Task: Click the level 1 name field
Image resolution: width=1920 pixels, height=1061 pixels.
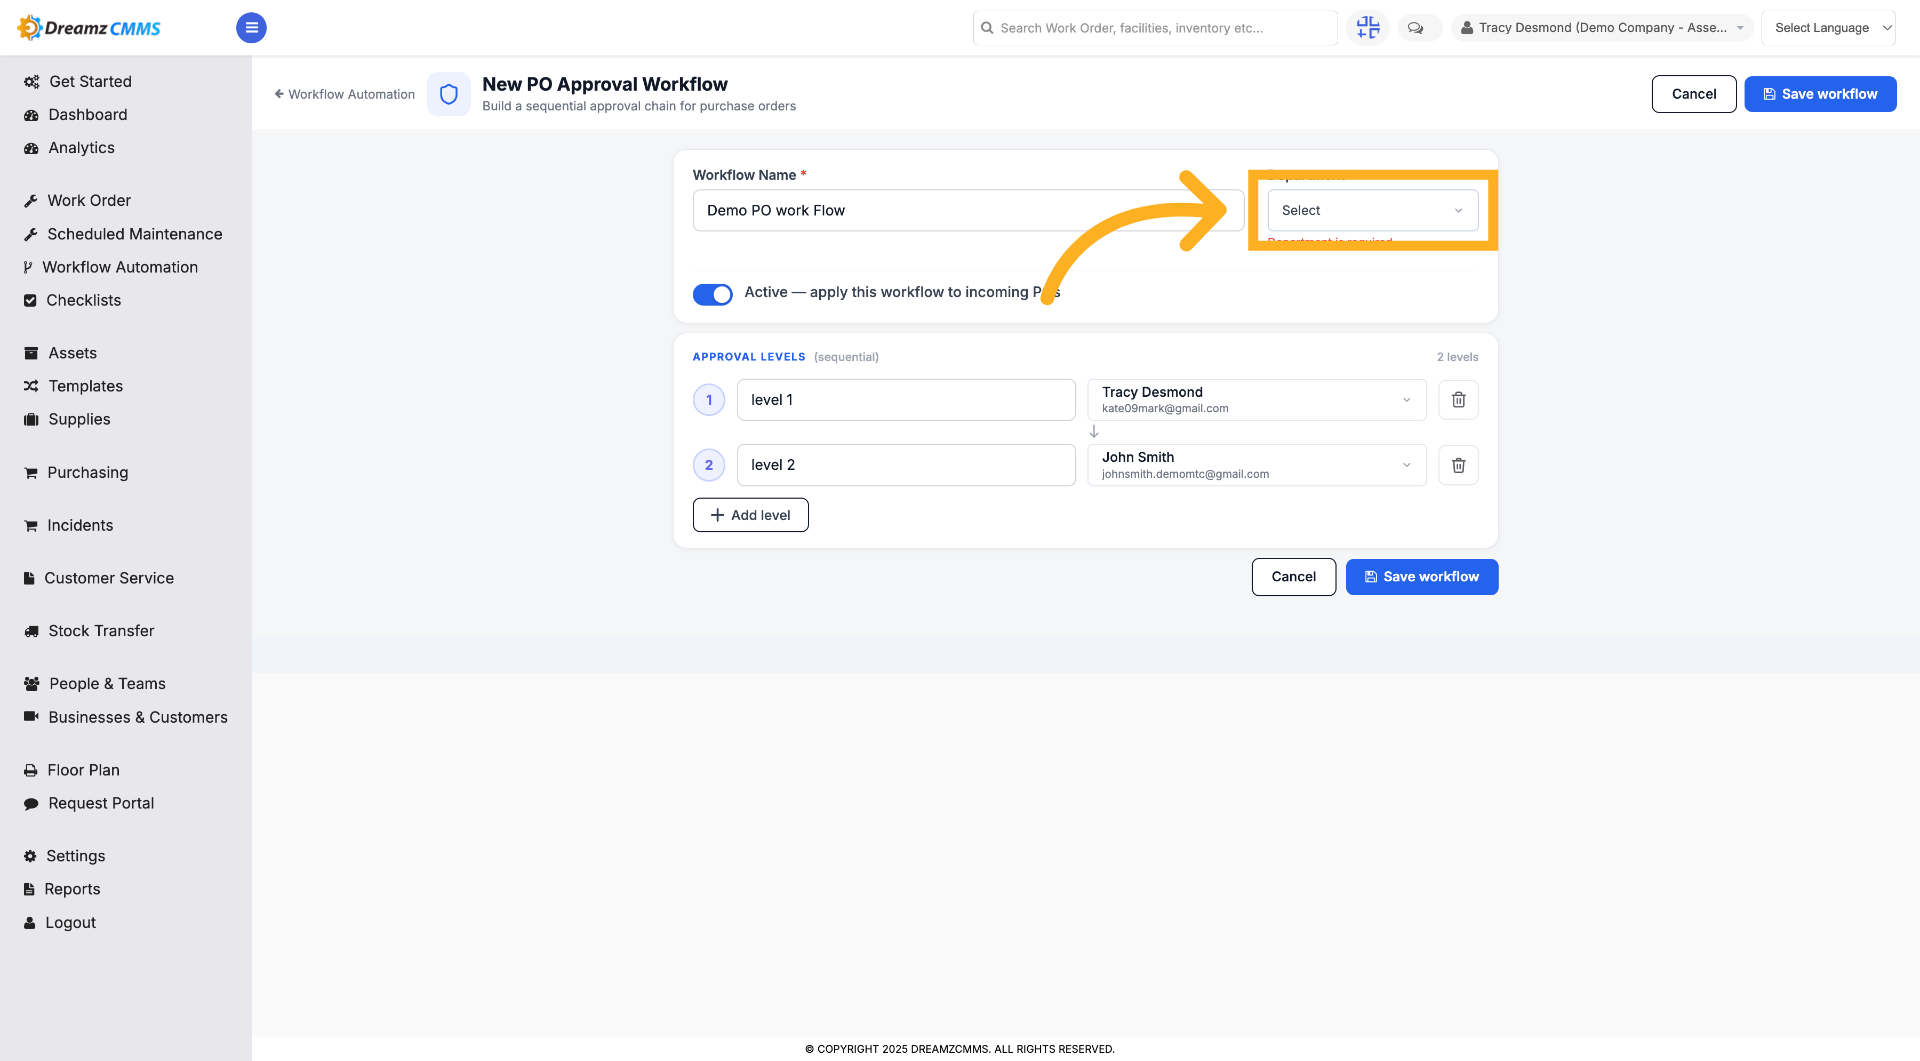Action: (x=906, y=400)
